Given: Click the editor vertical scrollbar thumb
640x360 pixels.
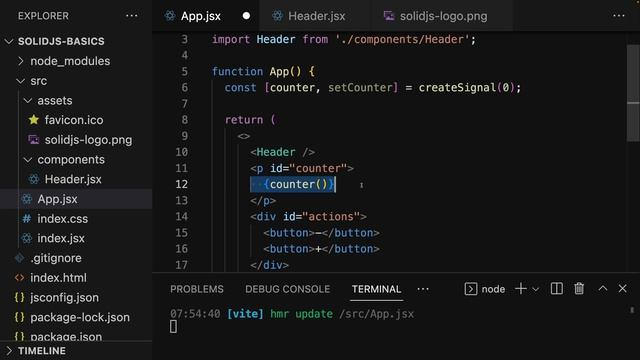Looking at the screenshot, I should (x=633, y=93).
